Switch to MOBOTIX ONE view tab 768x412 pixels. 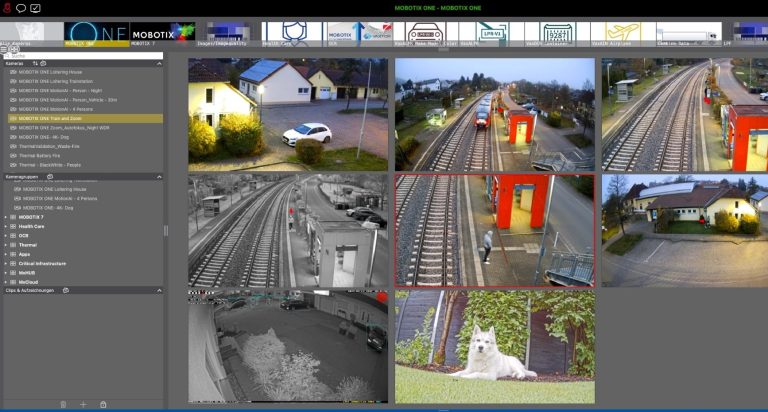coord(97,34)
